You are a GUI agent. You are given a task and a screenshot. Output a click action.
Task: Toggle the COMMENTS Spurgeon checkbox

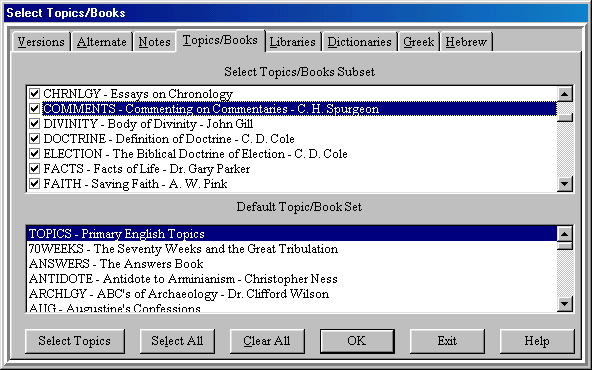[x=34, y=109]
